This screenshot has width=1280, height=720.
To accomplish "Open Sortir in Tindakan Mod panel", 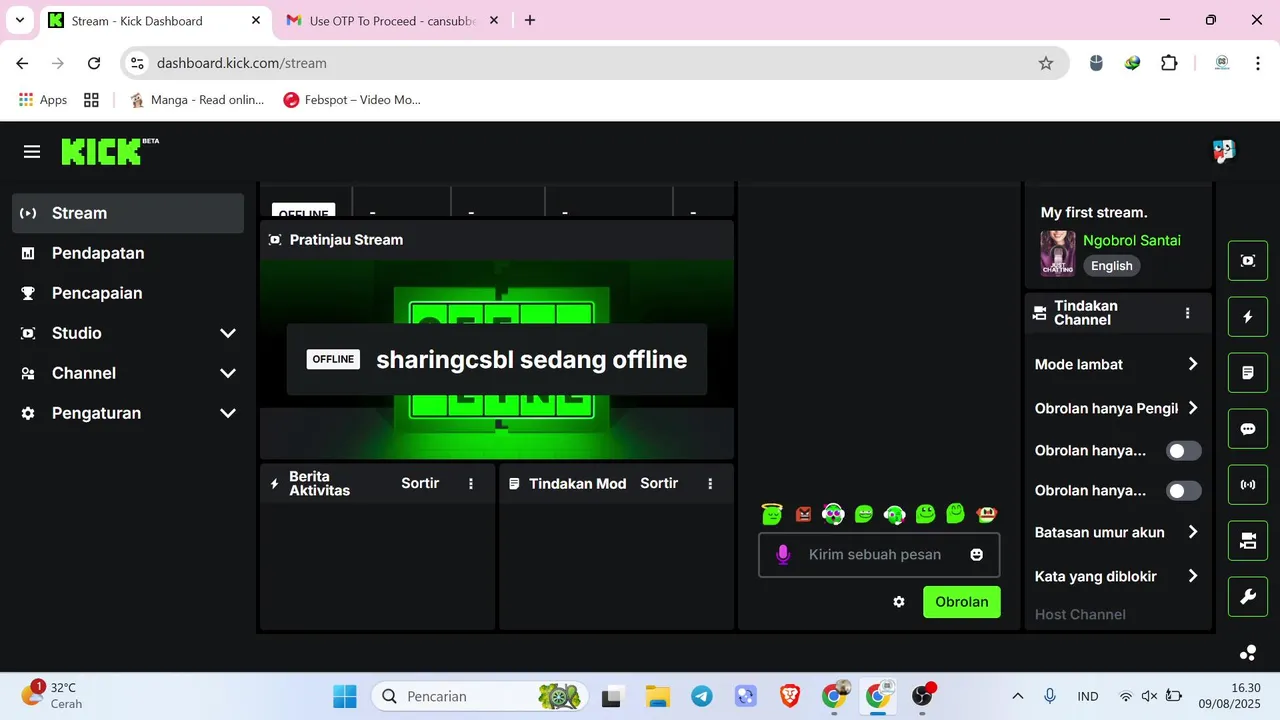I will tap(659, 483).
